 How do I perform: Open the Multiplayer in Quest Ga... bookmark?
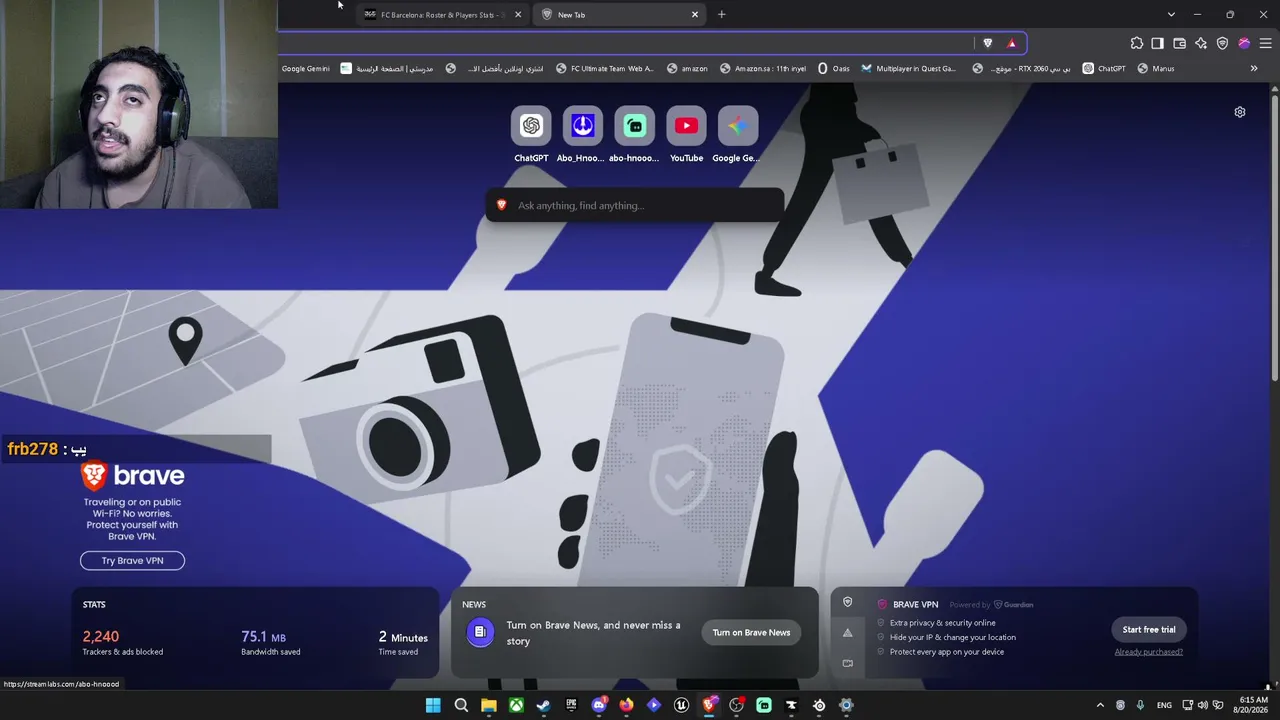coord(909,69)
